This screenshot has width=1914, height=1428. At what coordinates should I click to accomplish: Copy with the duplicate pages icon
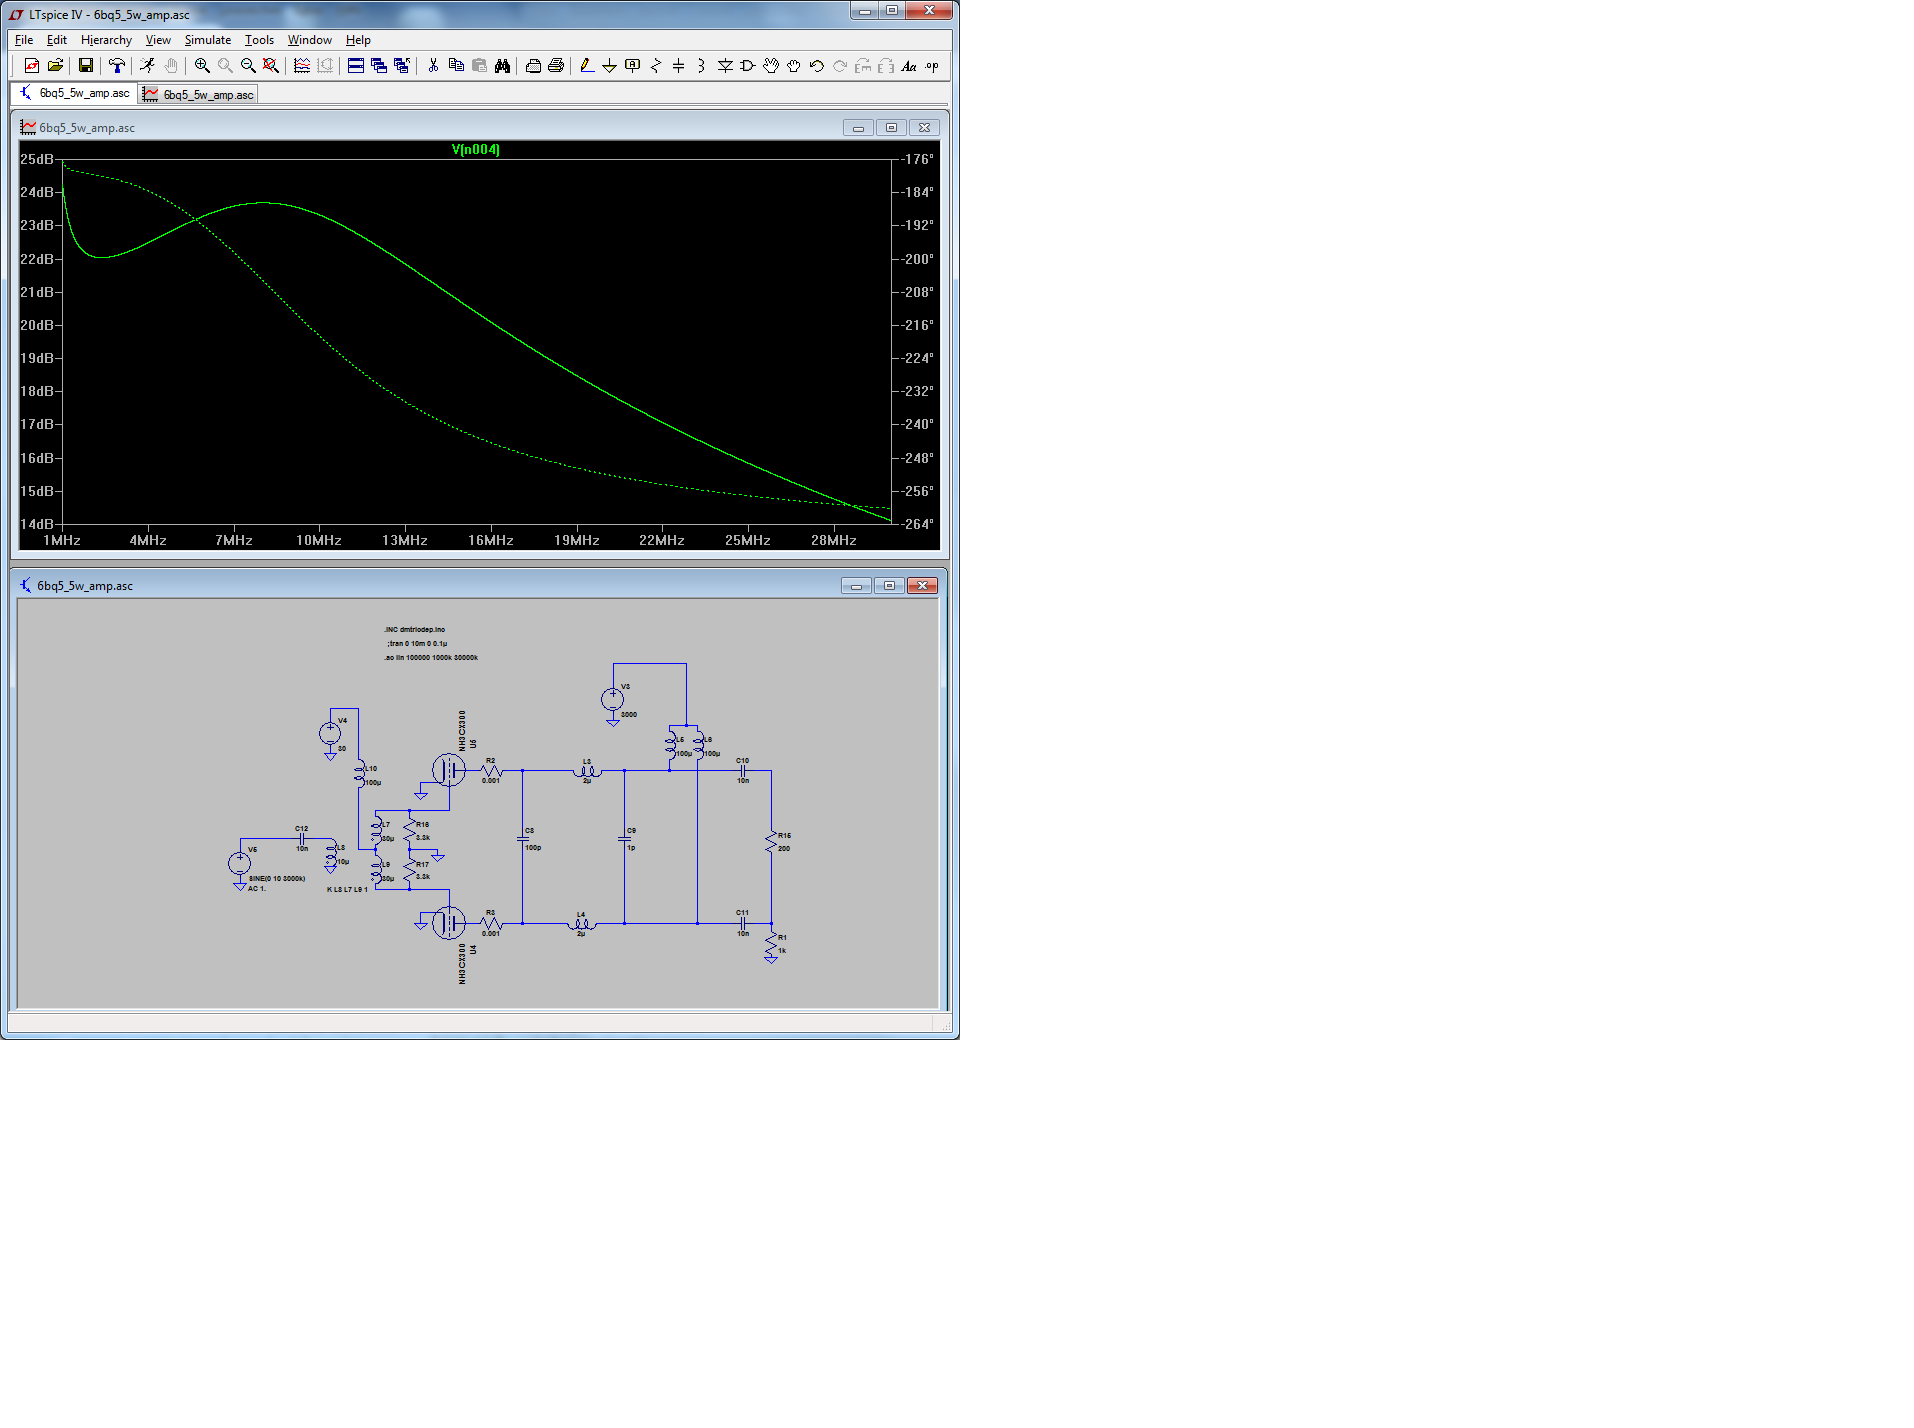pyautogui.click(x=456, y=66)
